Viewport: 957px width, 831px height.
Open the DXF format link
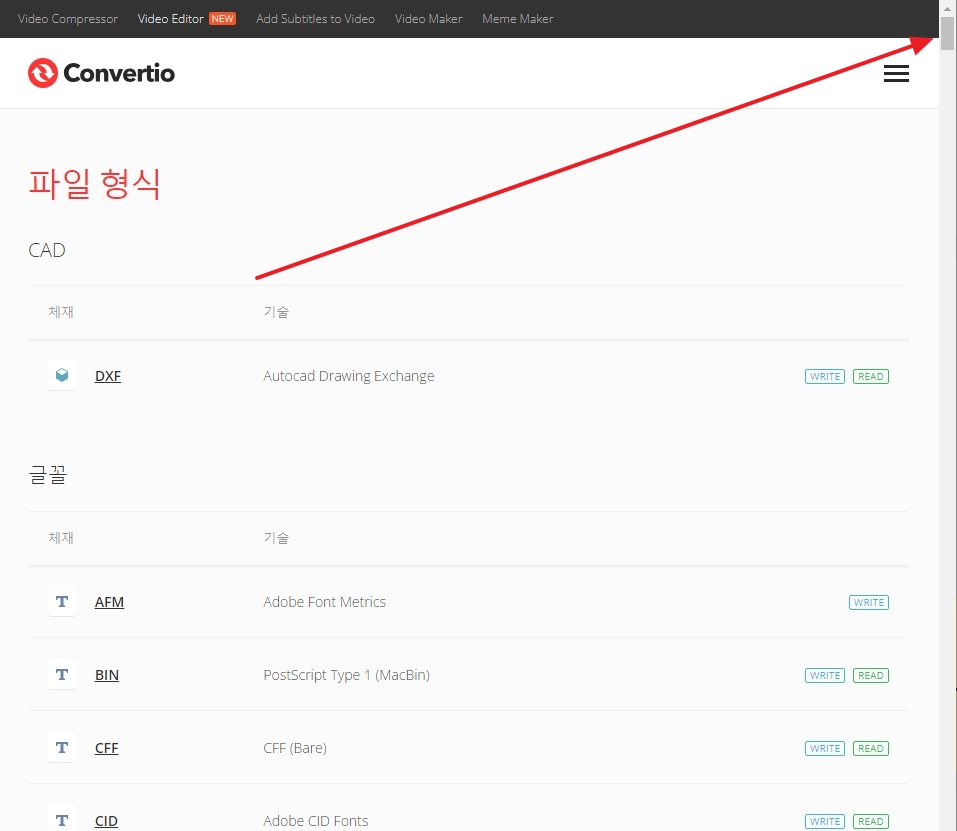[x=108, y=376]
